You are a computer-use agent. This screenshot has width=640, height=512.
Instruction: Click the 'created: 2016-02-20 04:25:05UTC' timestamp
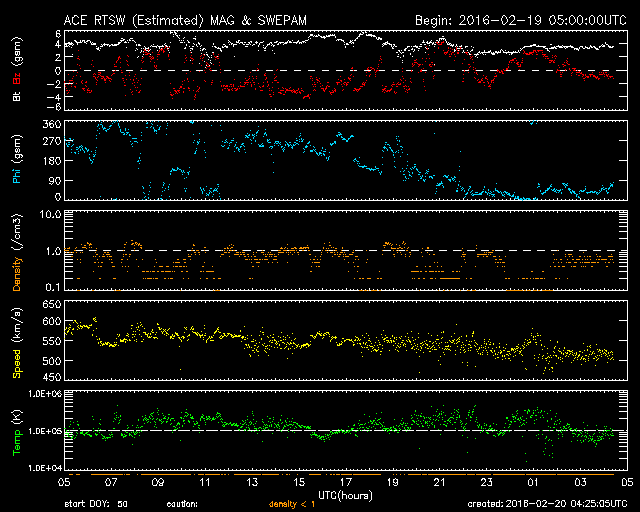(547, 504)
